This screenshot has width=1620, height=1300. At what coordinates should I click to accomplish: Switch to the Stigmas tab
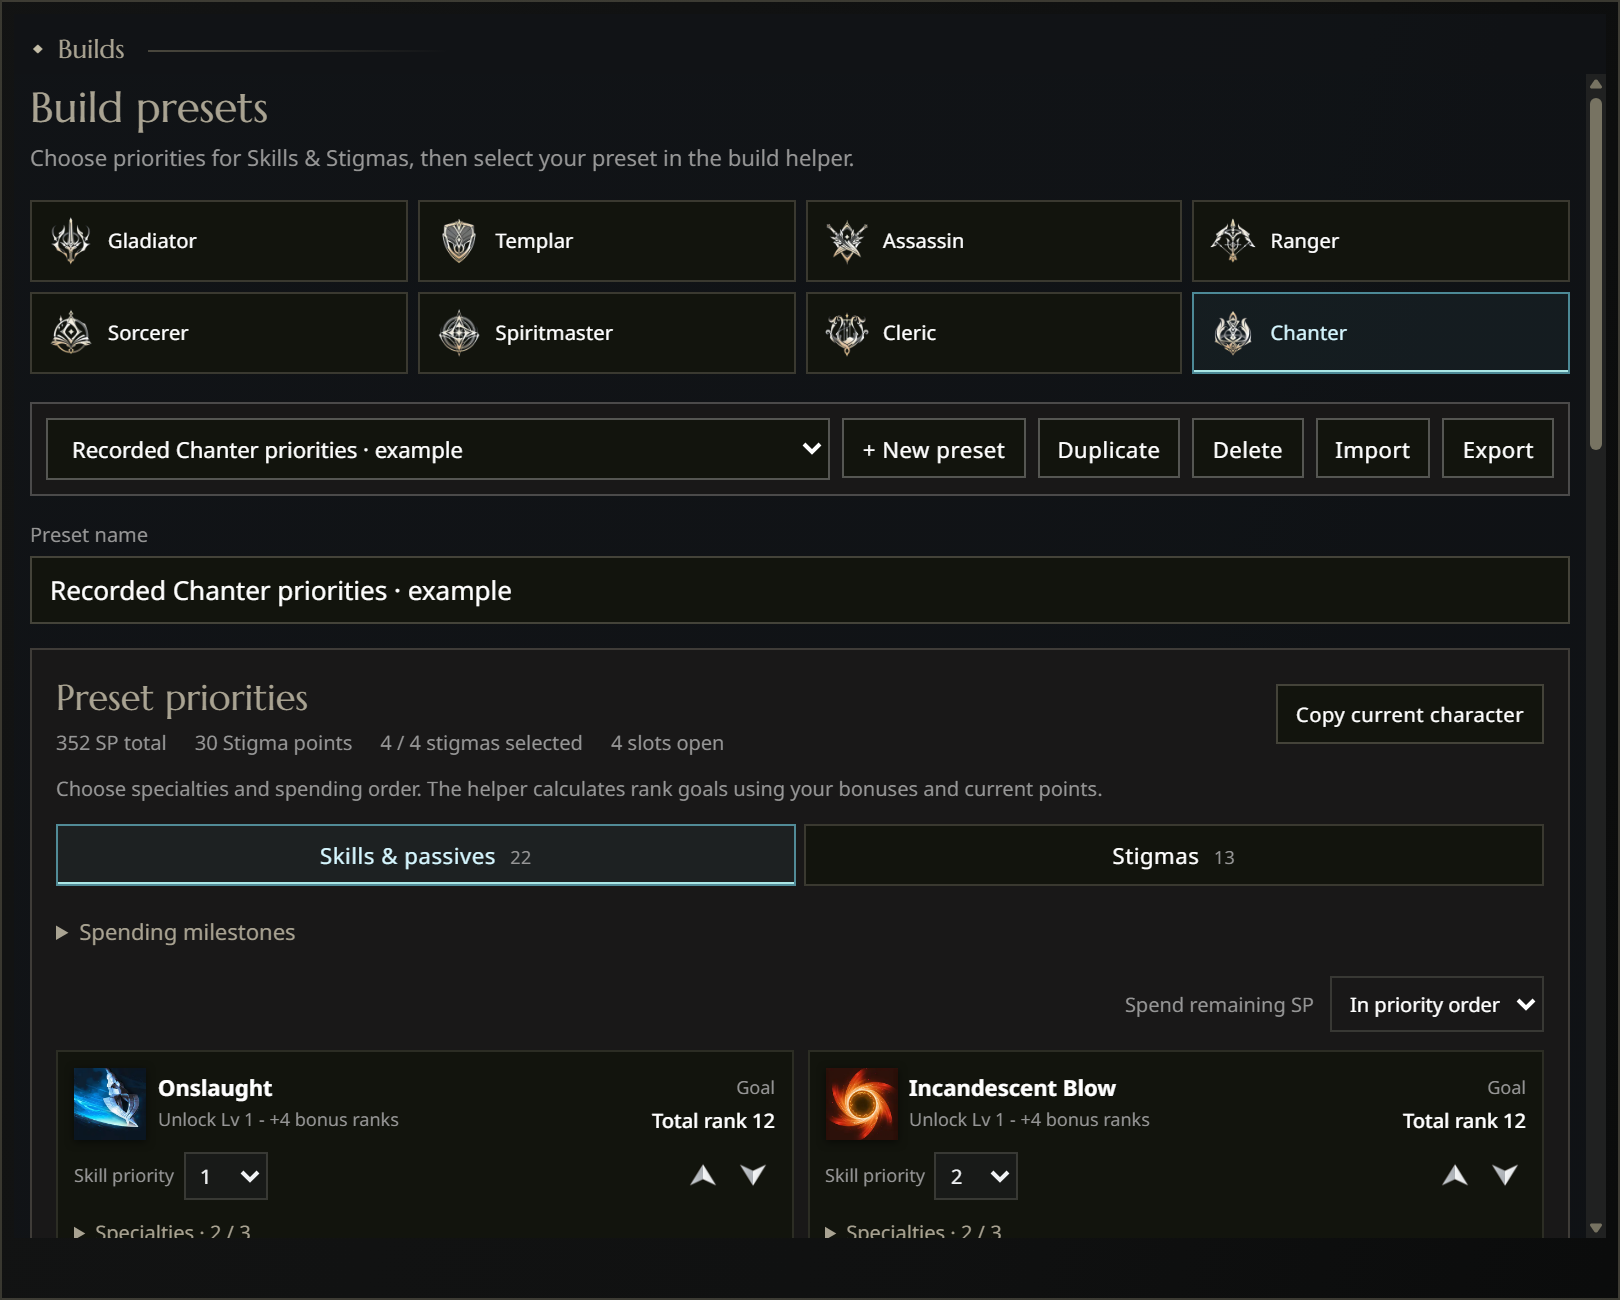(1174, 855)
